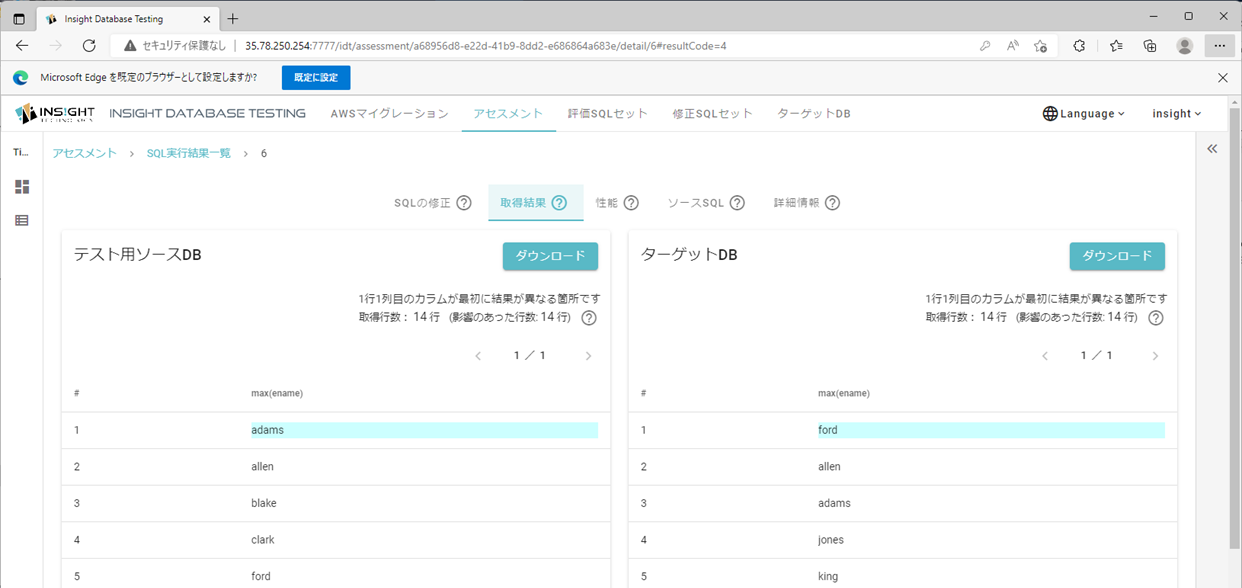Image resolution: width=1242 pixels, height=588 pixels.
Task: Click the not secure warning icon
Action: pos(130,46)
